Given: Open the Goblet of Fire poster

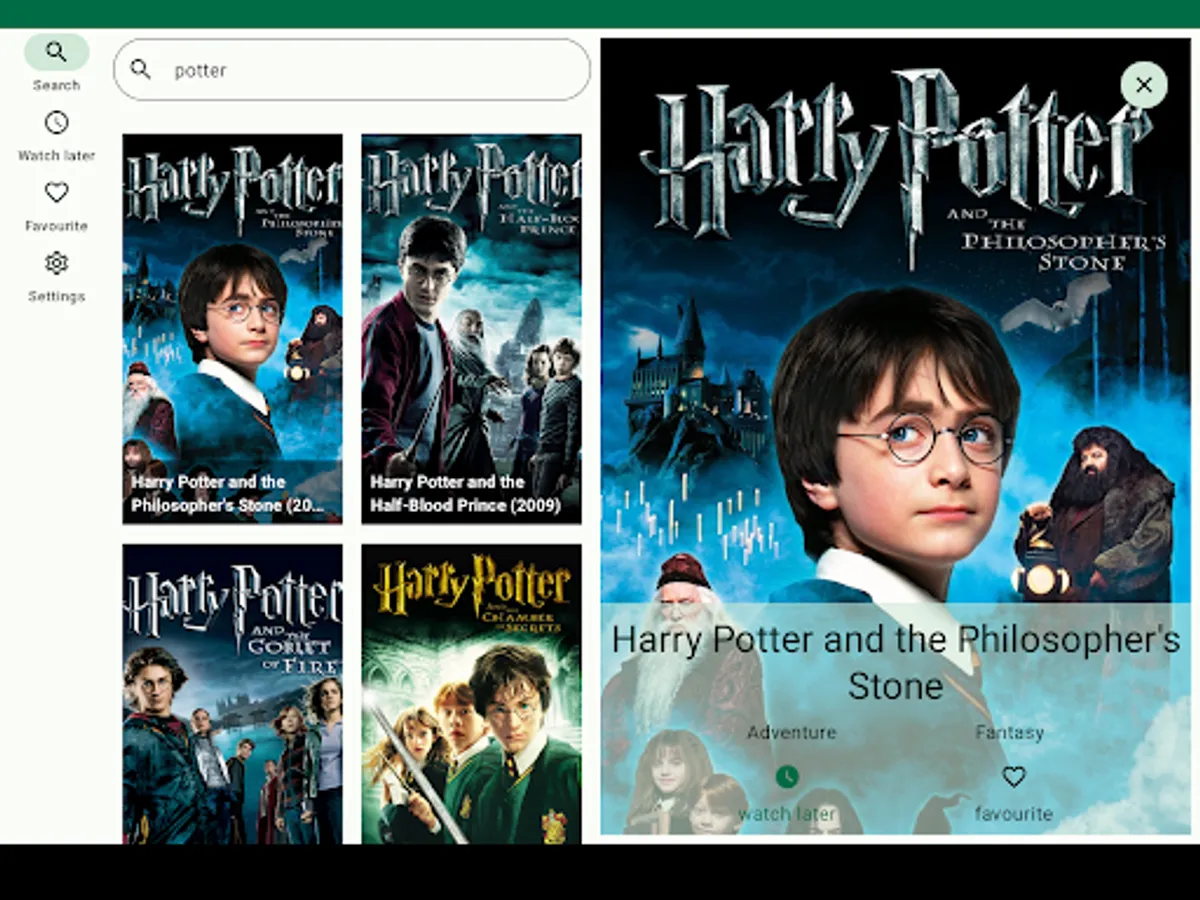Looking at the screenshot, I should (x=233, y=694).
